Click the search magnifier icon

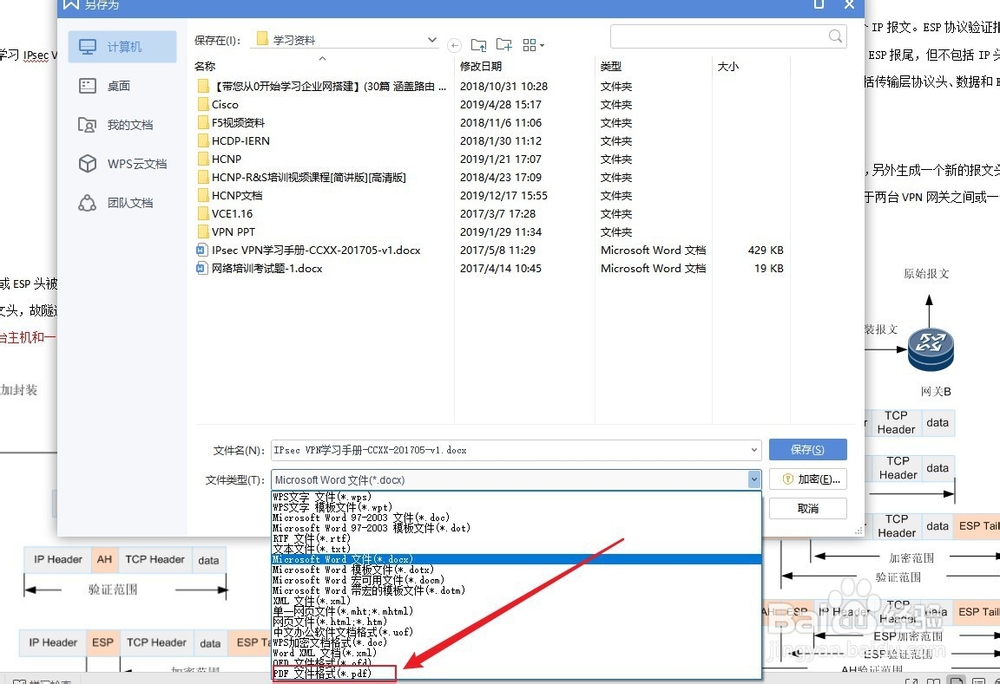pos(834,35)
